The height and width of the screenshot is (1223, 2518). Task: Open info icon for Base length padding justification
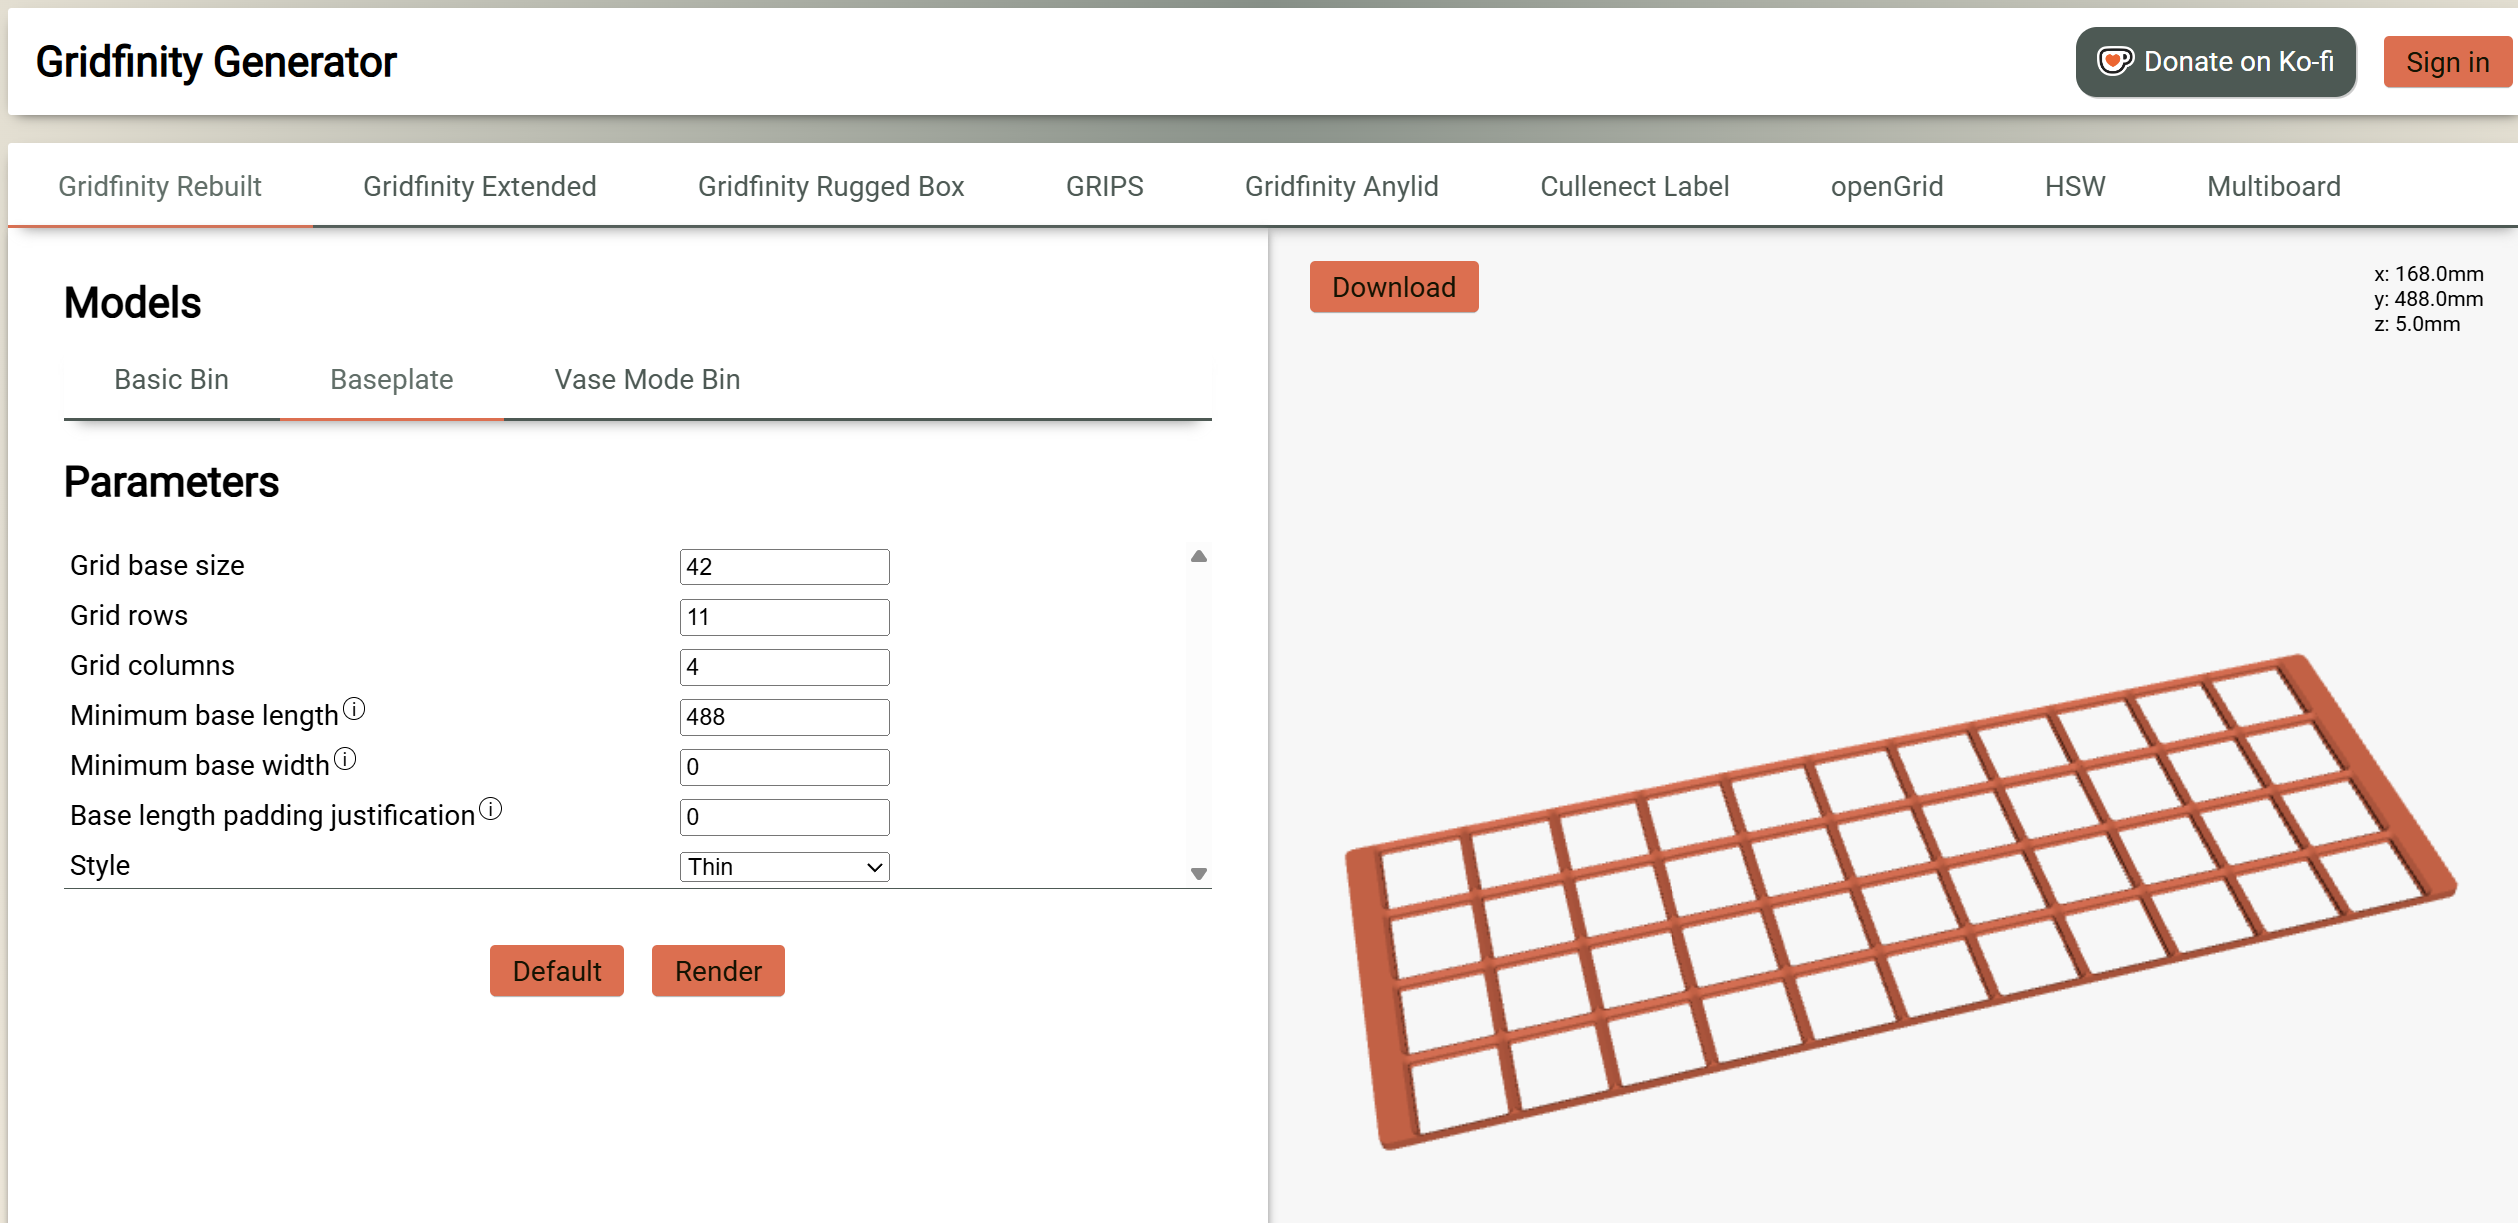coord(491,809)
